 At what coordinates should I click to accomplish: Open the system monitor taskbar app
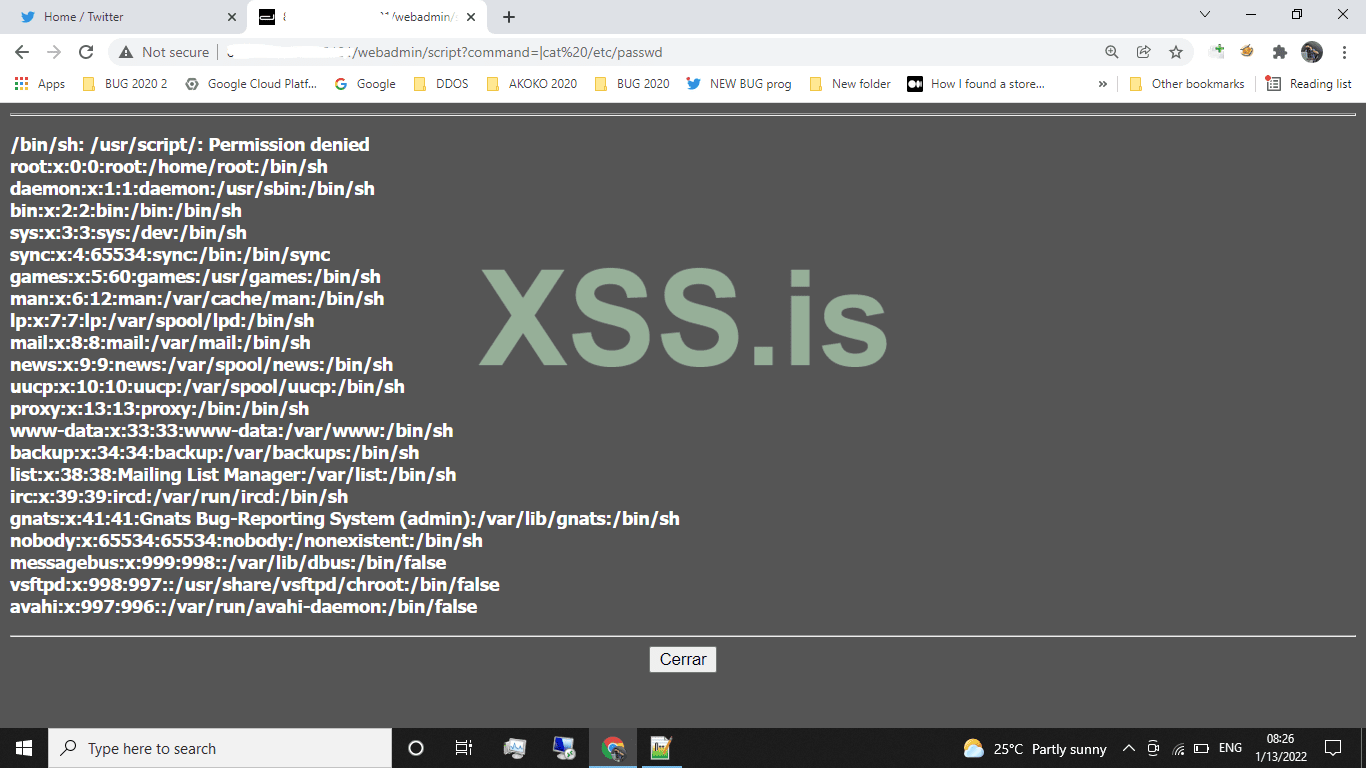click(515, 748)
